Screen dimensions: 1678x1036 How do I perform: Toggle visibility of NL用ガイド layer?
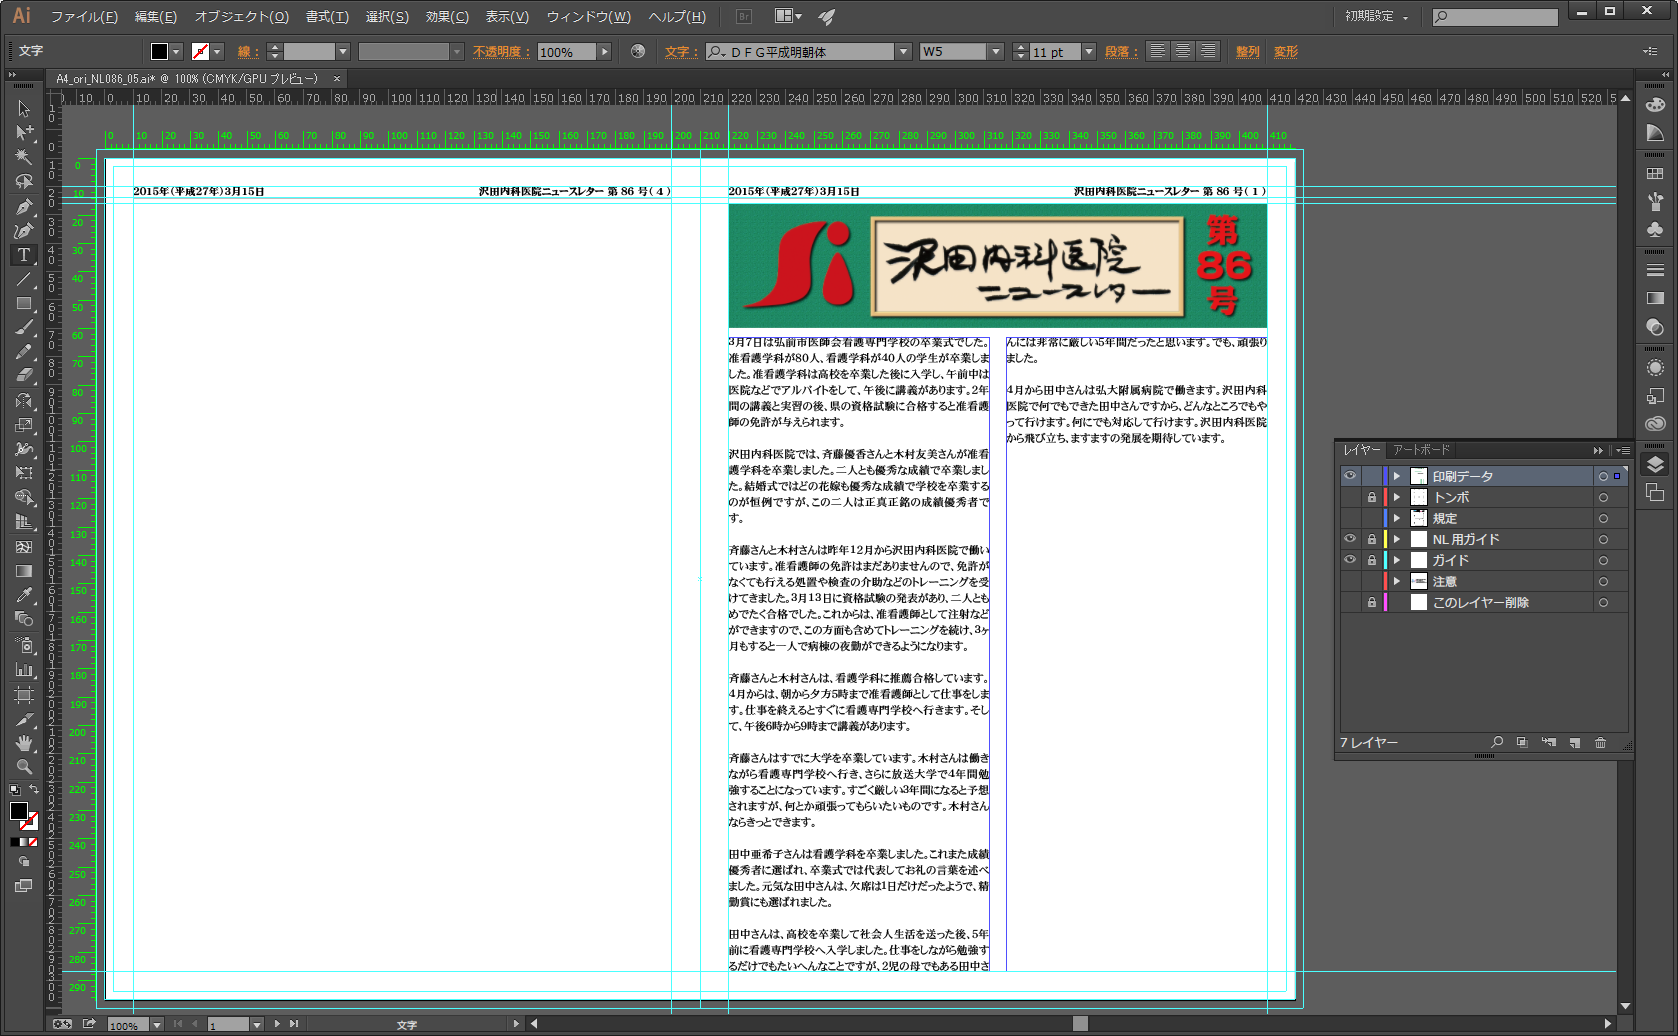coord(1350,539)
